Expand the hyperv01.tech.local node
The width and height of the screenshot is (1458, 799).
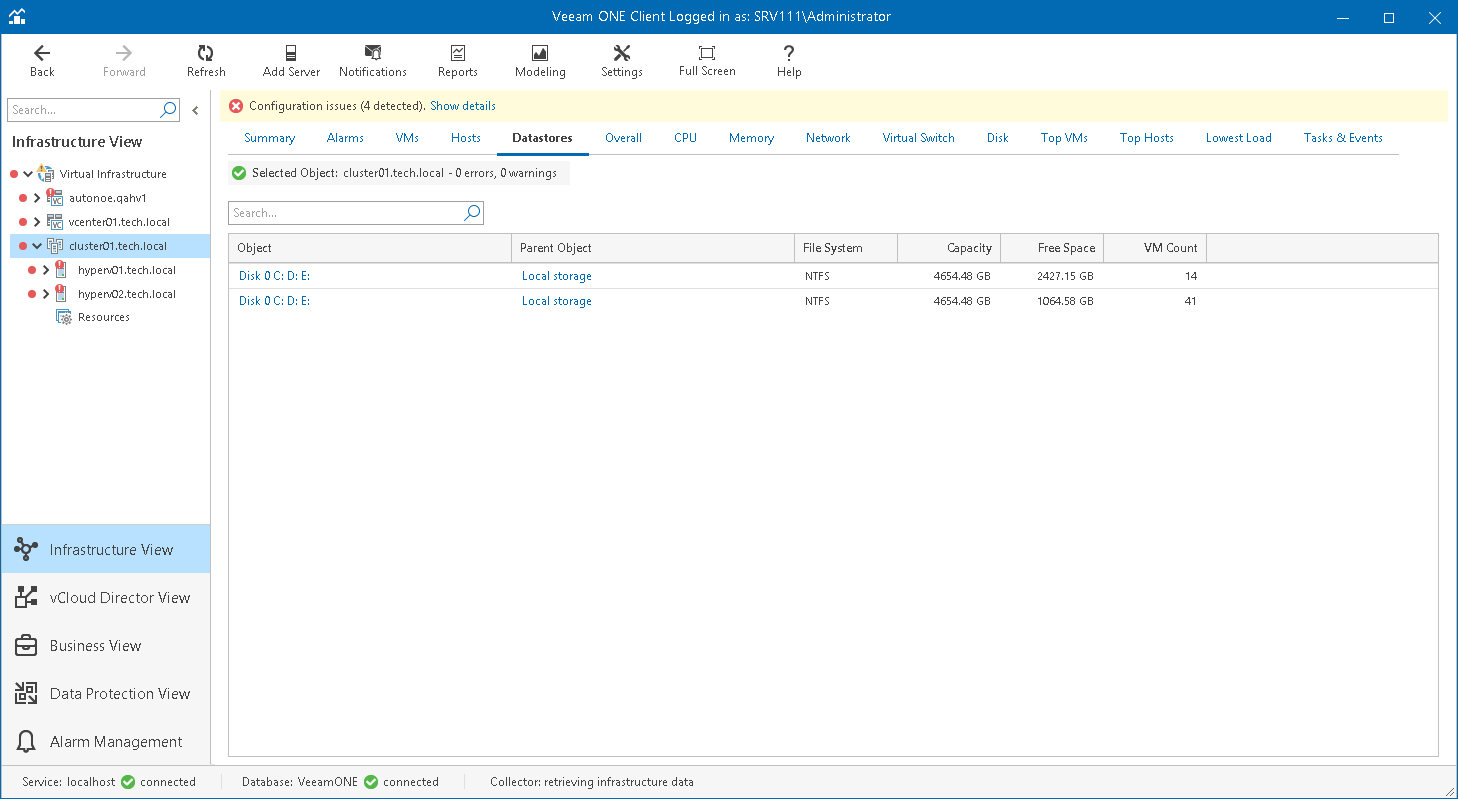[46, 270]
